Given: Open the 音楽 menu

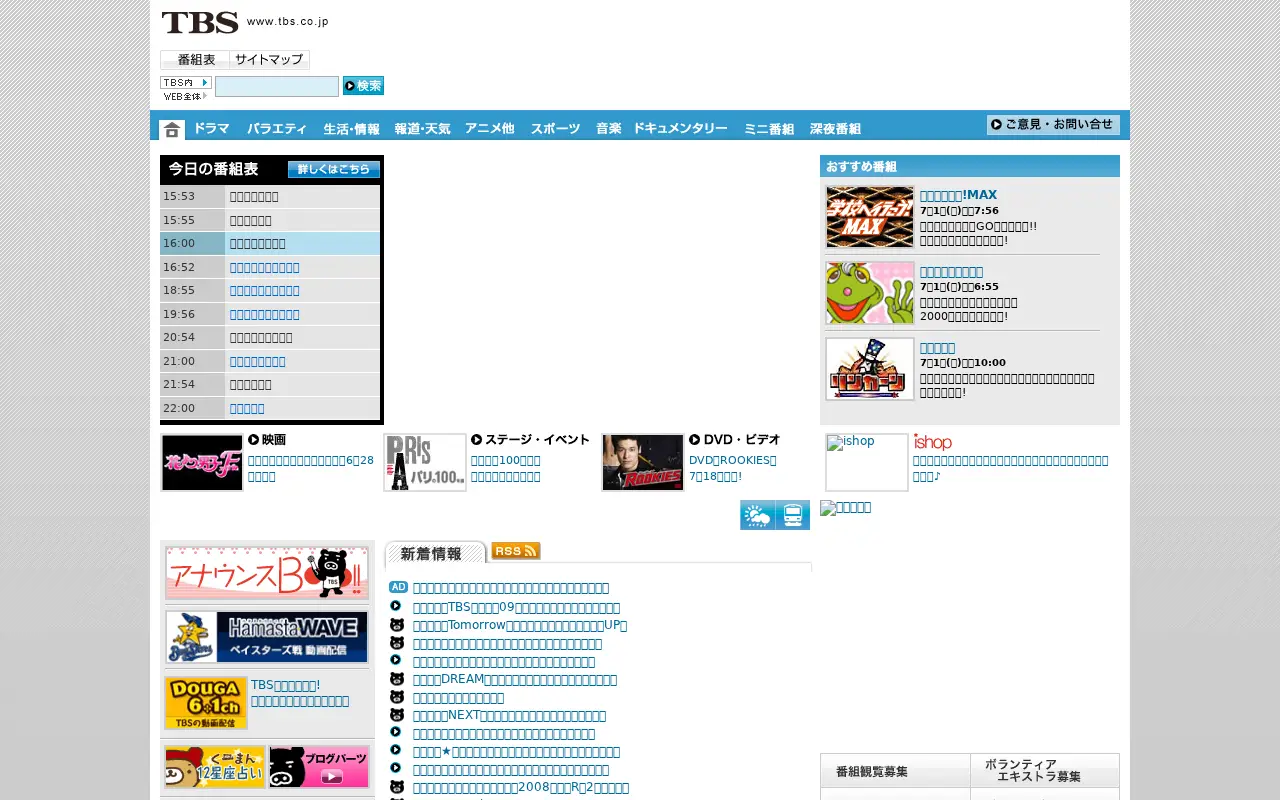Looking at the screenshot, I should tap(608, 128).
